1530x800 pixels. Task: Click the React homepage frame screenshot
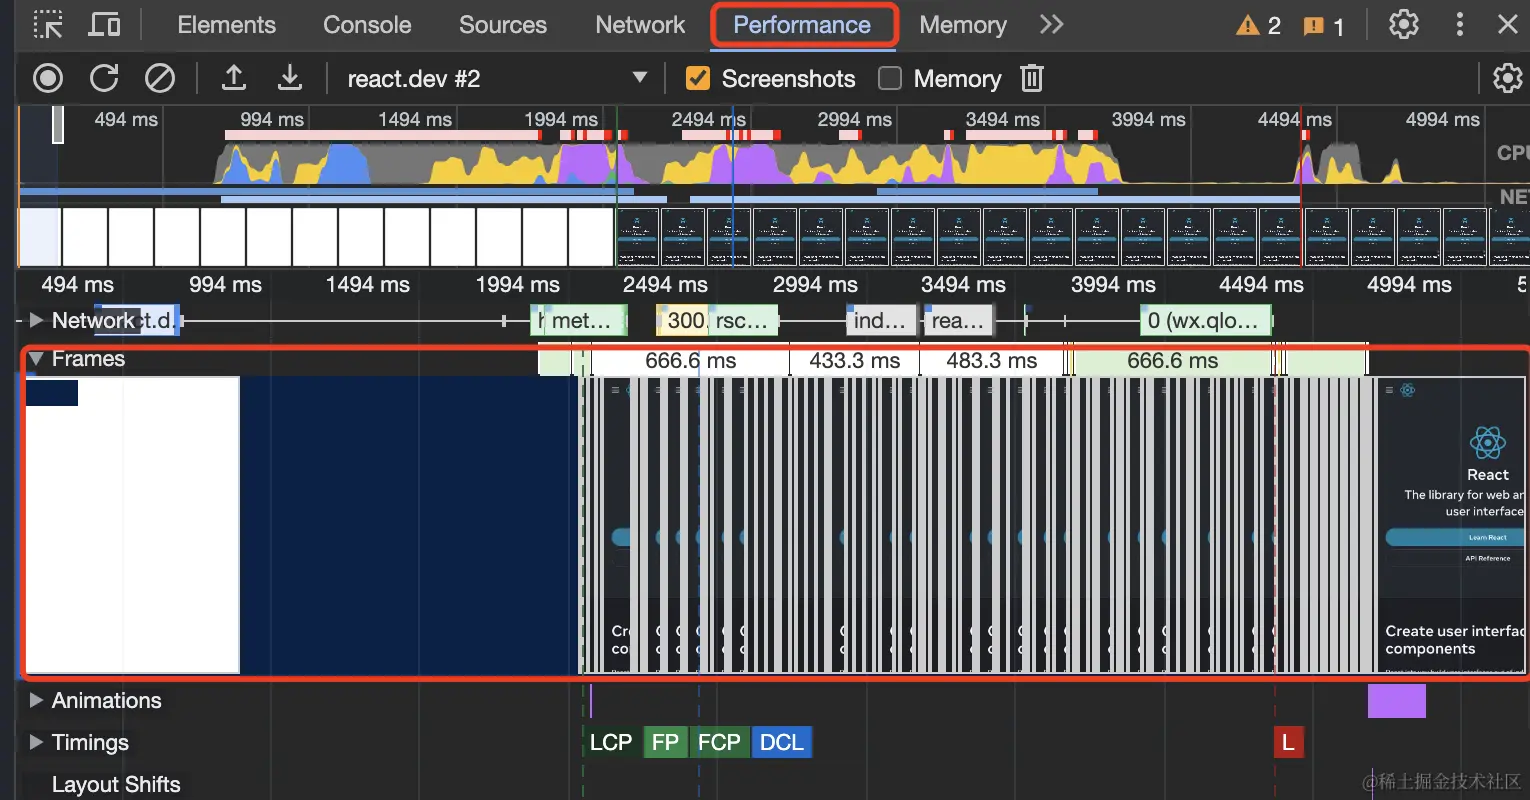point(1452,525)
